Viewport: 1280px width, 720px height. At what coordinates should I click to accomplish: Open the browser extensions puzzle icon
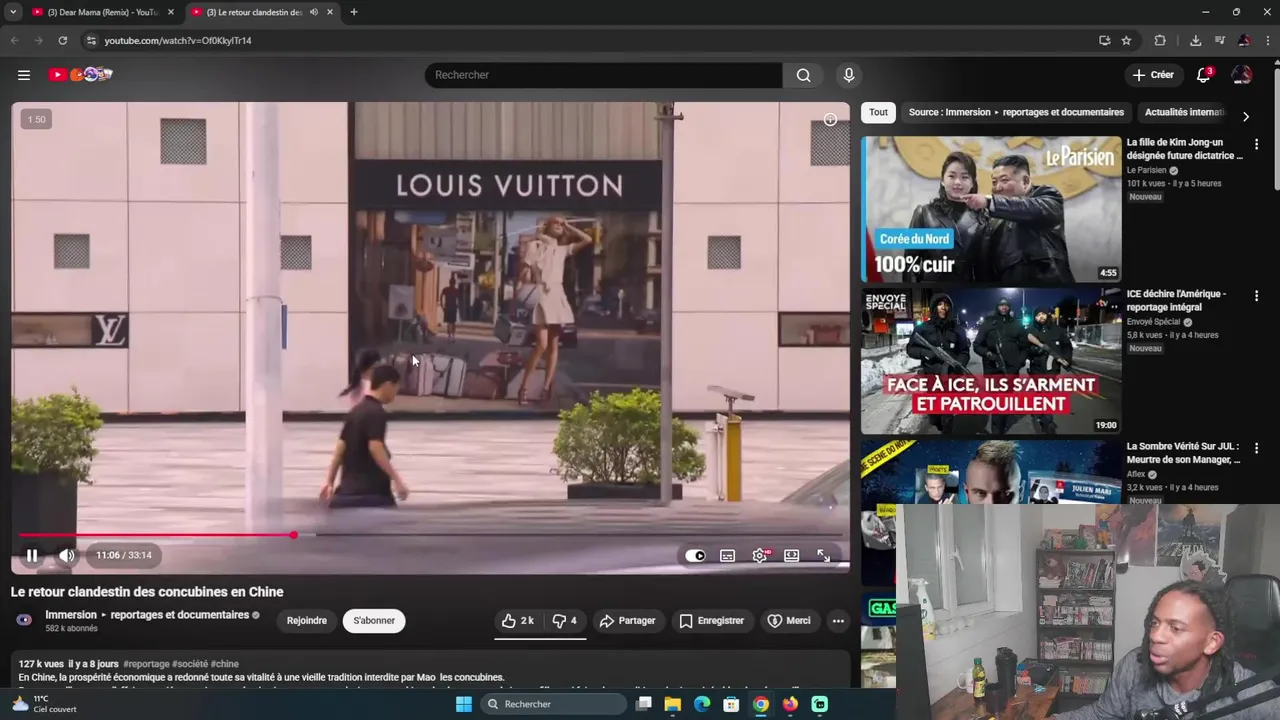pyautogui.click(x=1160, y=40)
